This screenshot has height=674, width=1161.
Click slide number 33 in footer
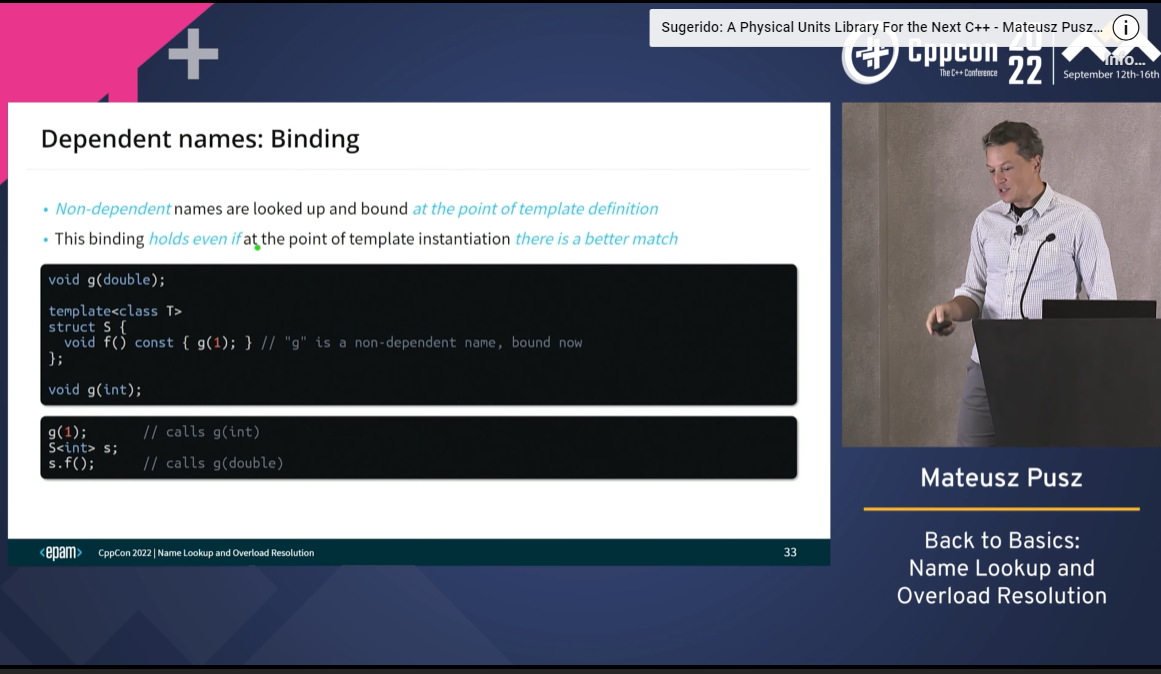coord(790,552)
